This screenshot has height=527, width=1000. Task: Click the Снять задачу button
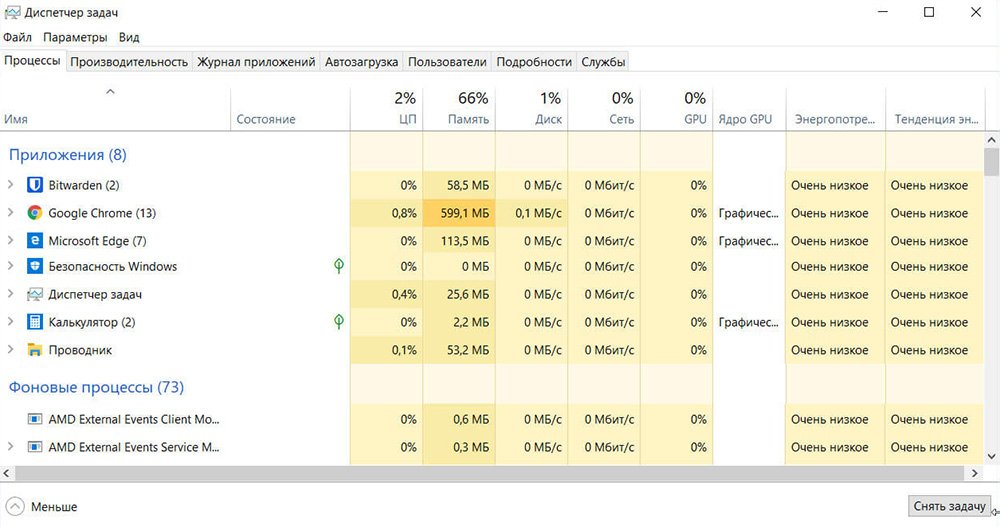coord(949,506)
